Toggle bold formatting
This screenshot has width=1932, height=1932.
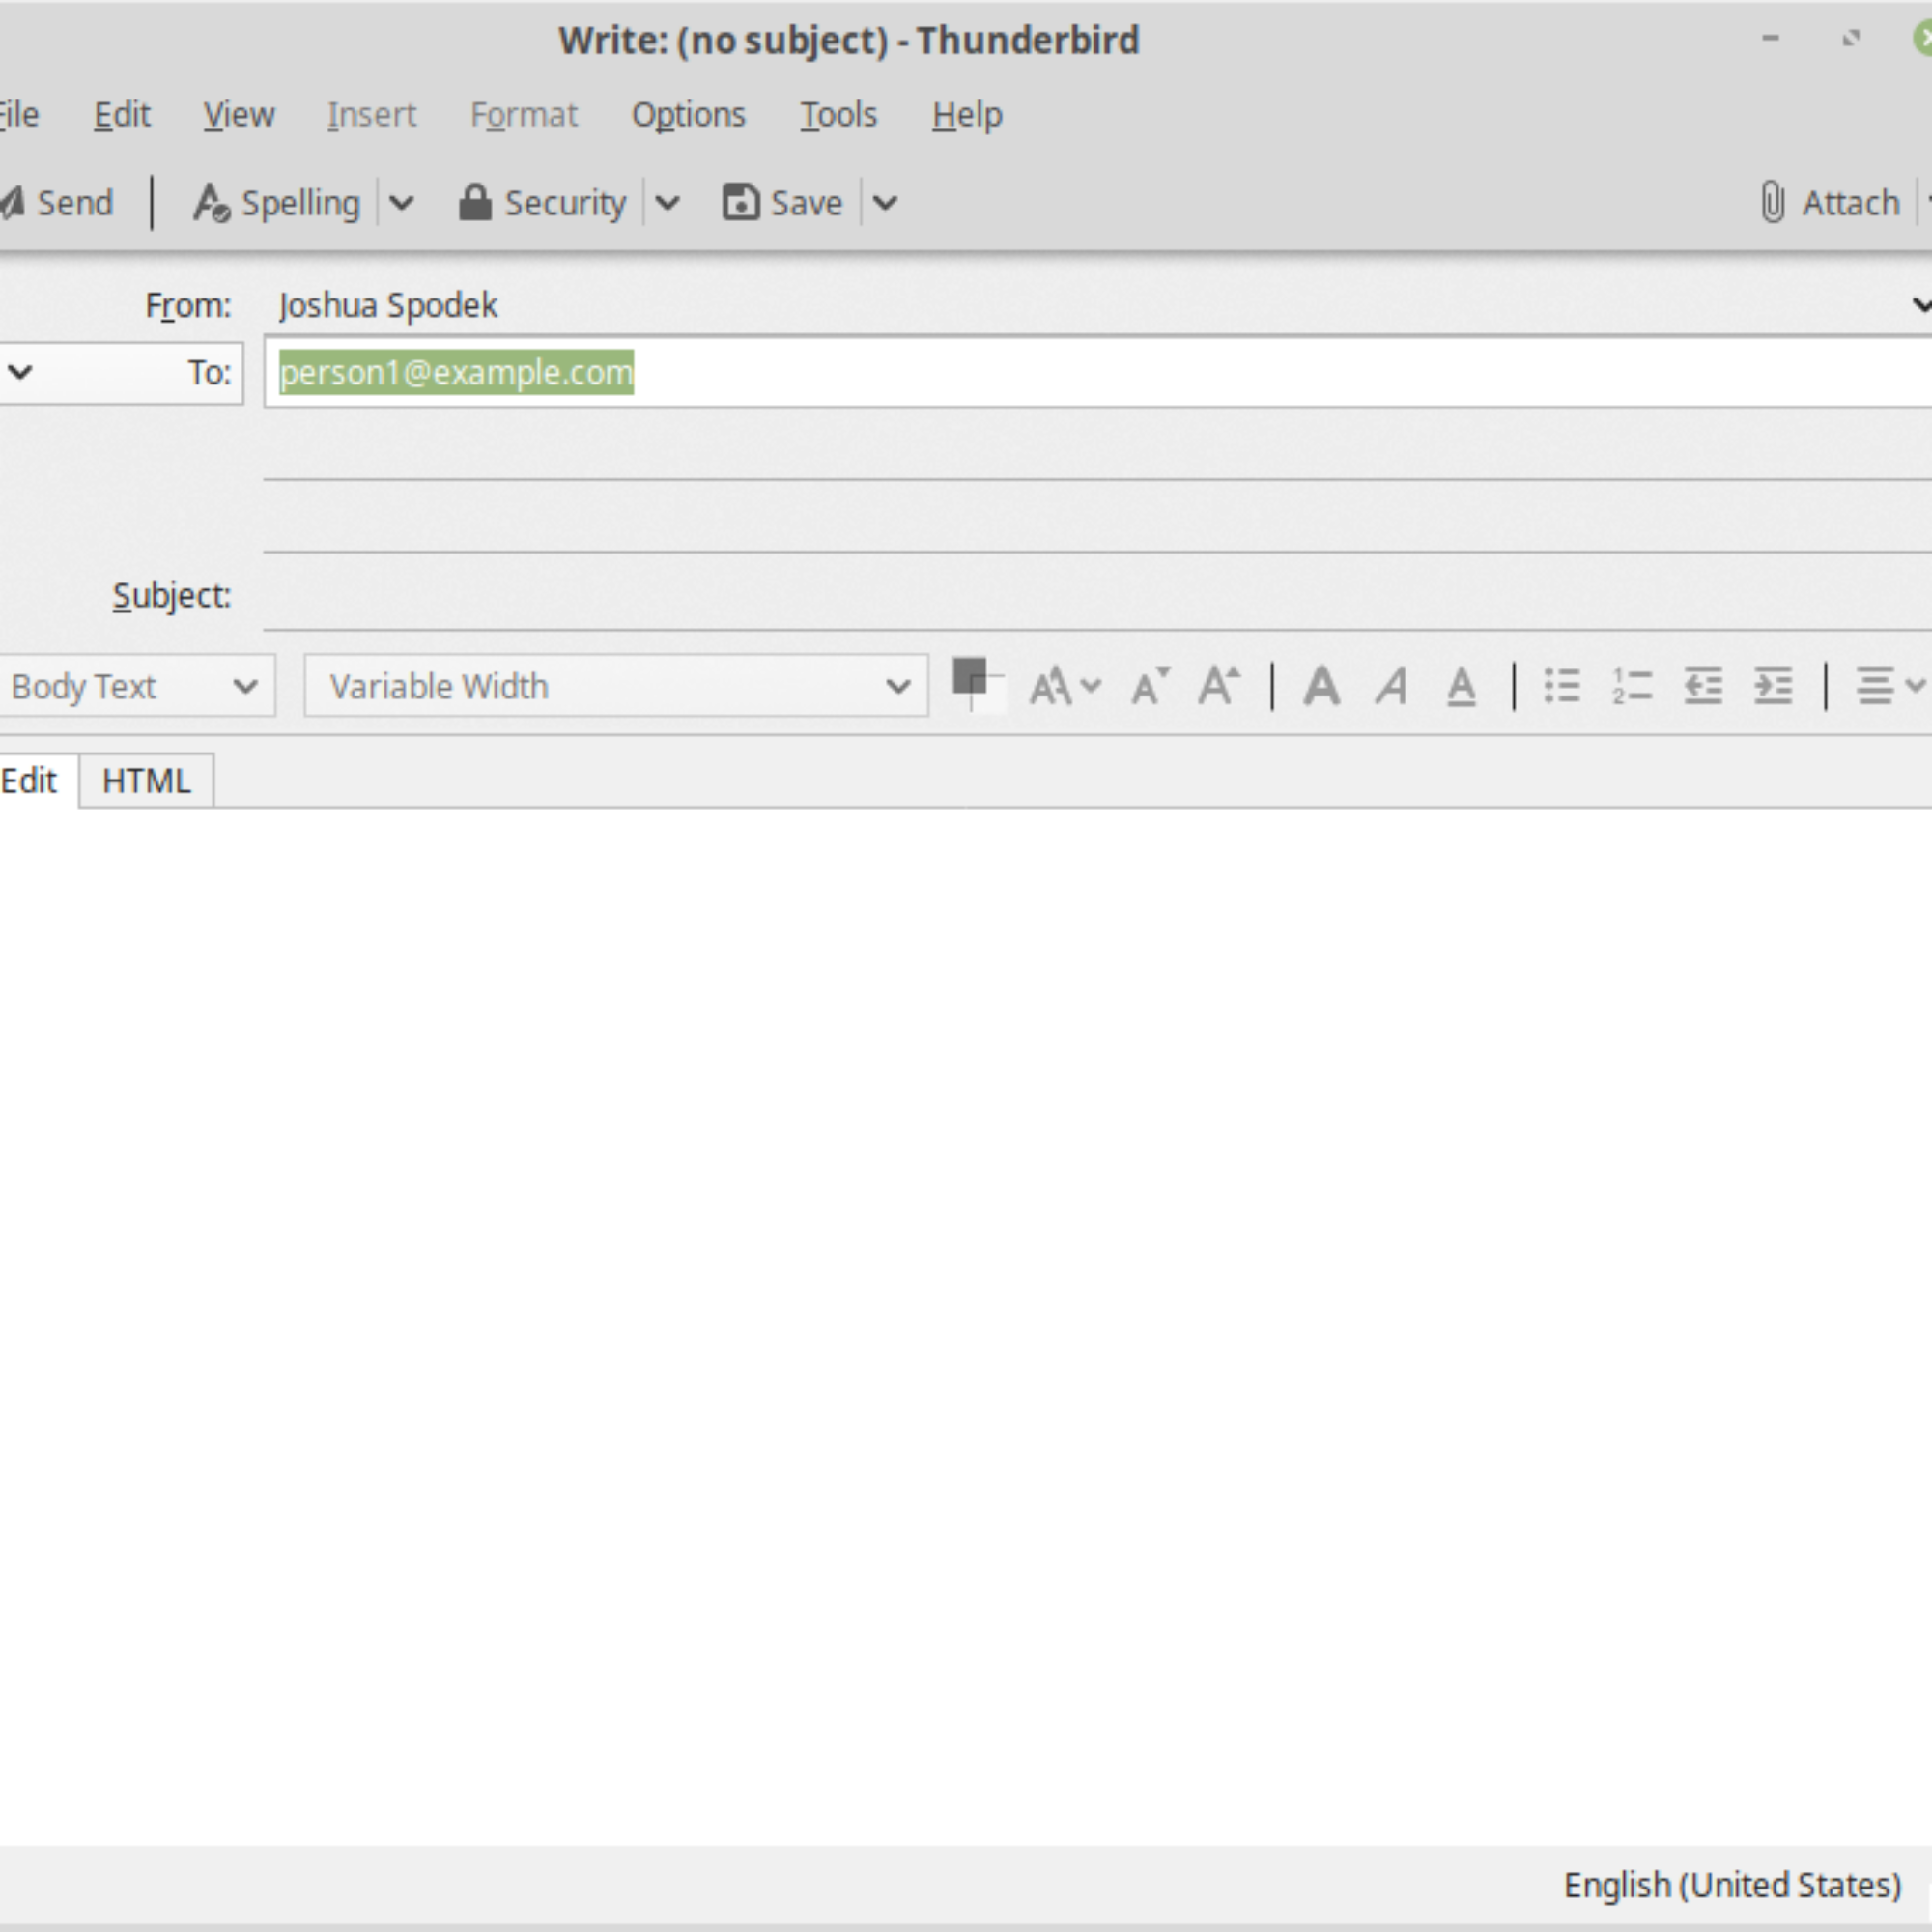[1322, 687]
